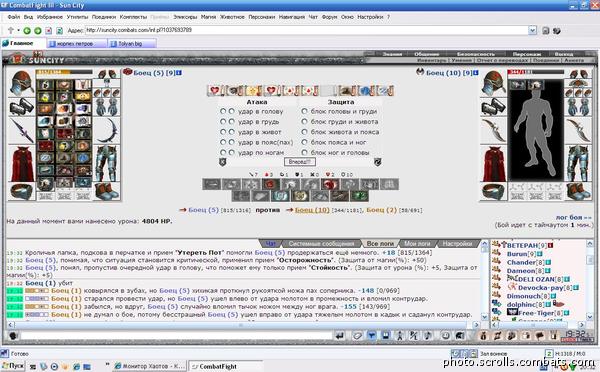Viewport: 600px width, 372px height.
Task: Switch to the "Все логи" chat tab
Action: (380, 243)
